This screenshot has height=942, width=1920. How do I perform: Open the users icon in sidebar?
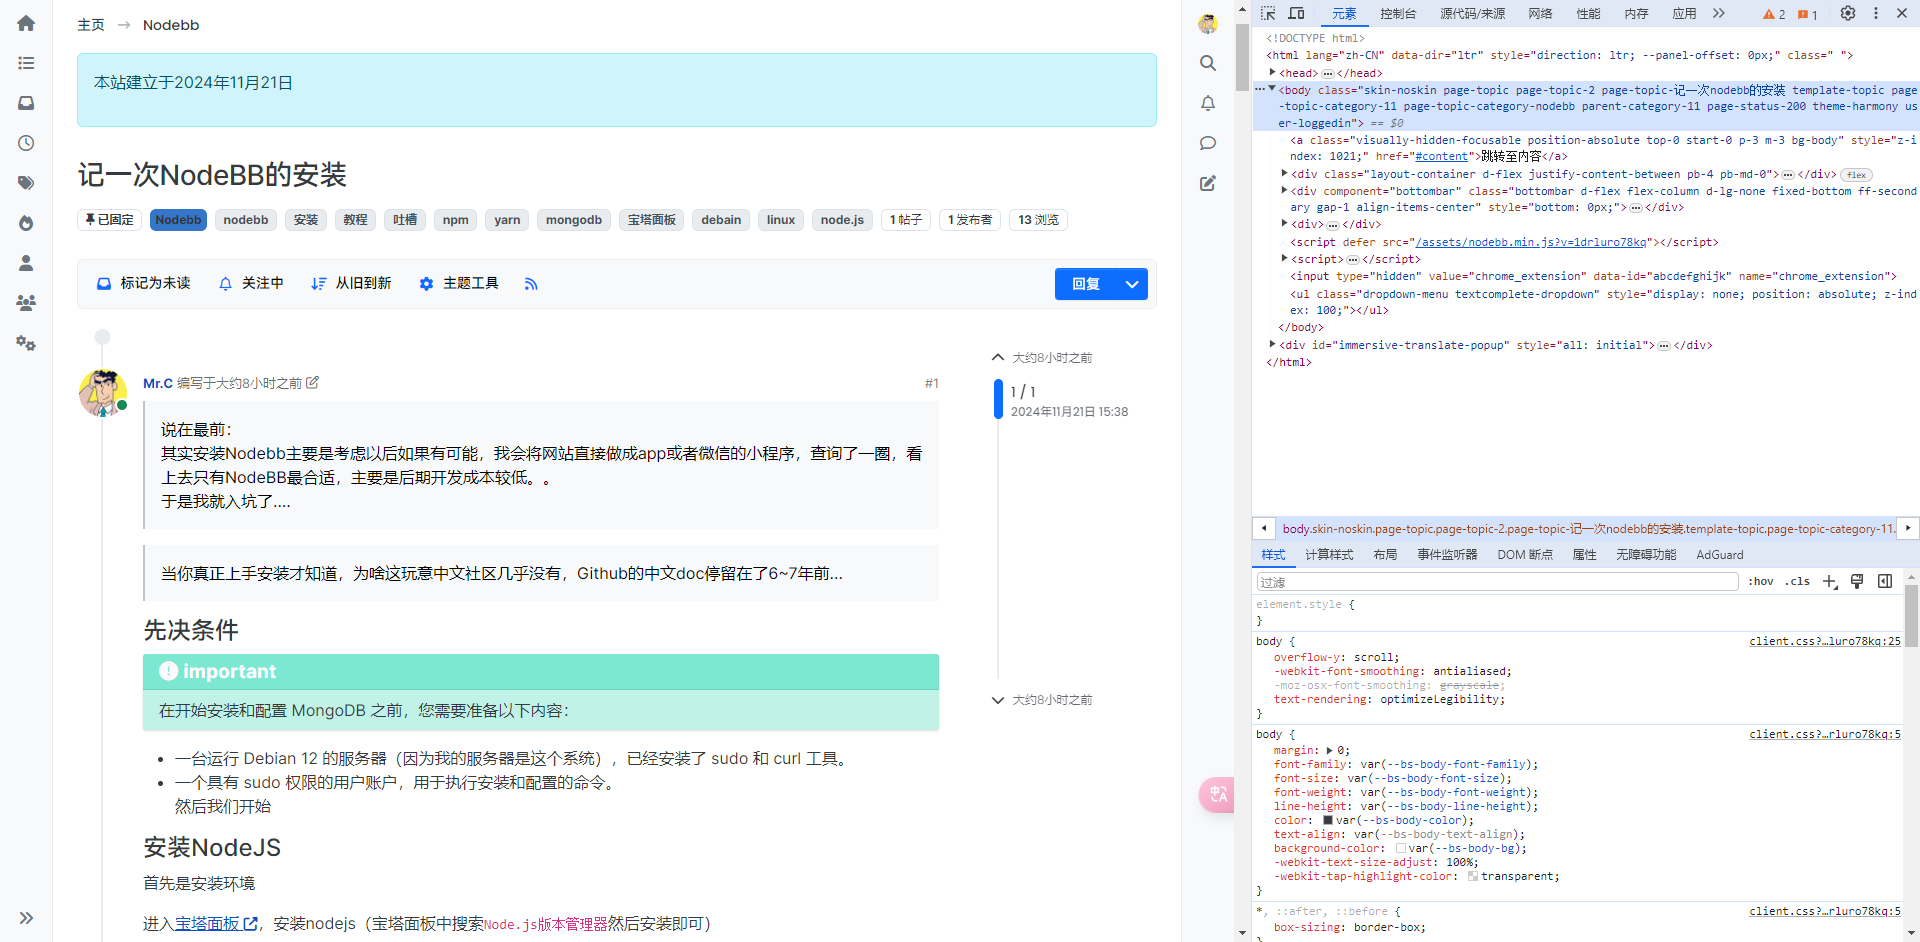tap(26, 263)
